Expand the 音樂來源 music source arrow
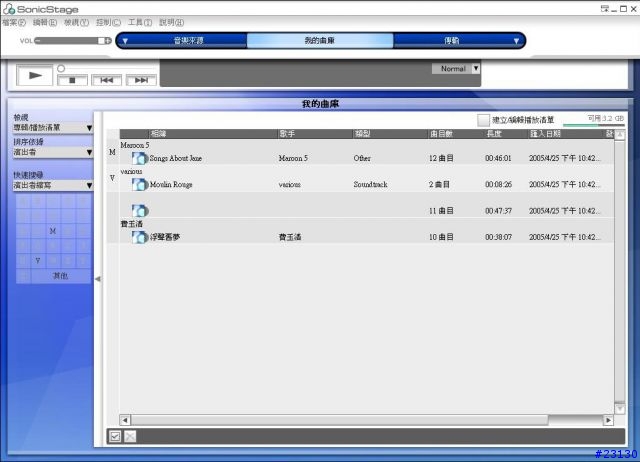The image size is (640, 462). coord(125,41)
